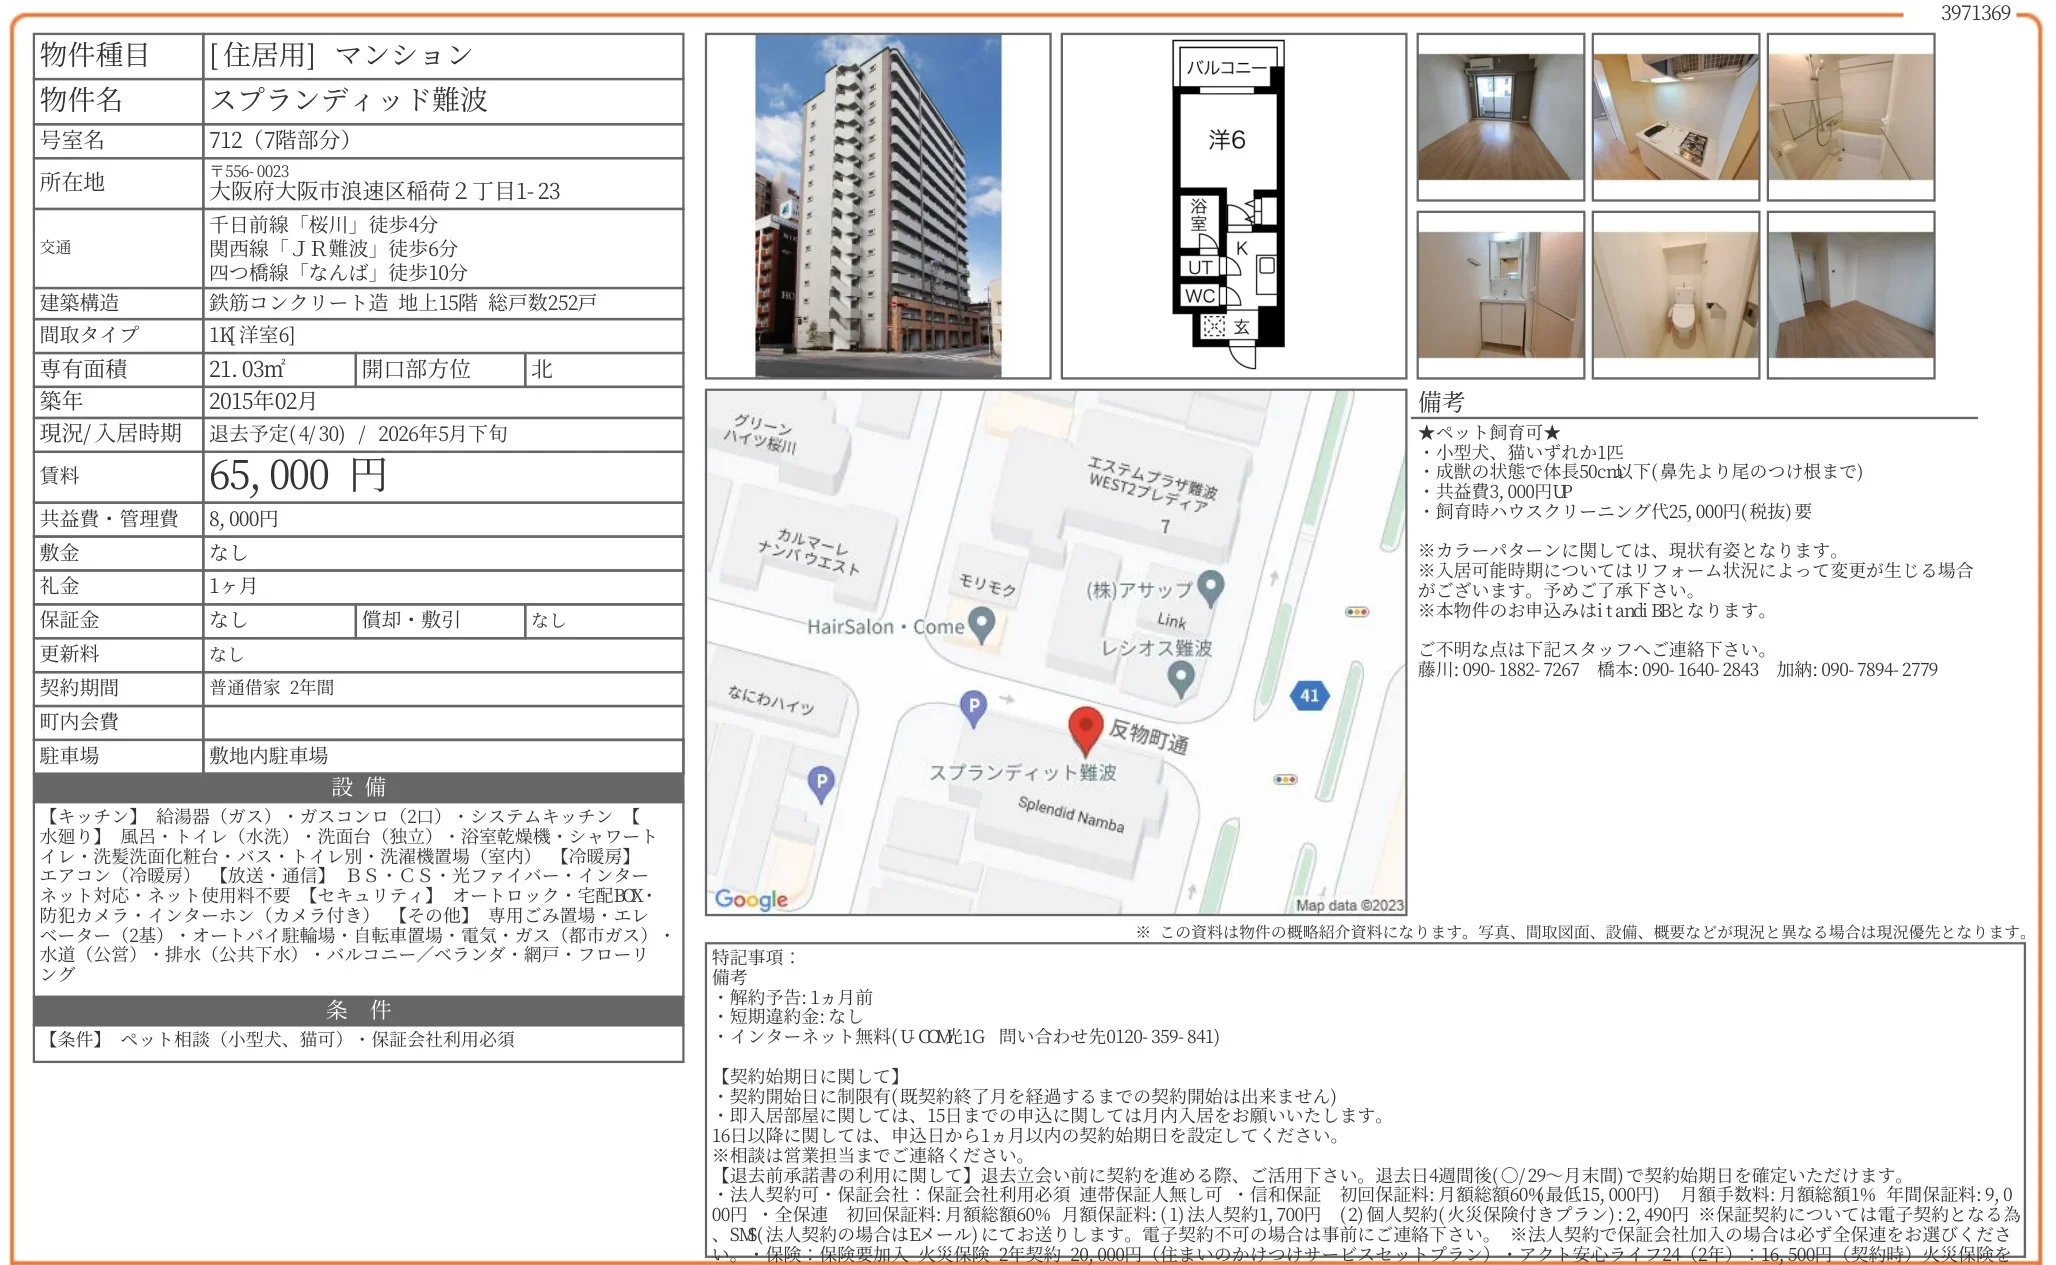This screenshot has height=1265, width=2056.
Task: Open the bathroom shower photo thumbnail
Action: [x=1850, y=117]
